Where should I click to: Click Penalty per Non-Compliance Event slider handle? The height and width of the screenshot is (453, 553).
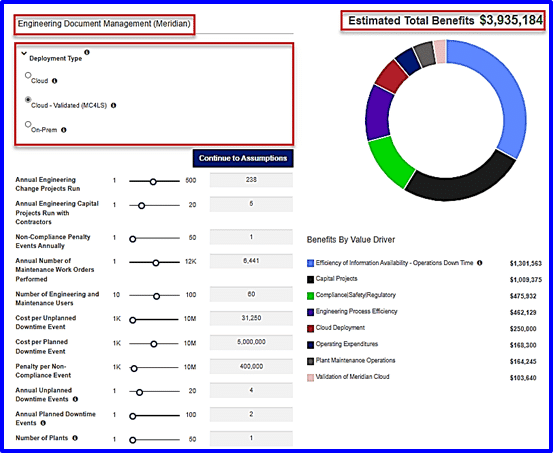(134, 369)
